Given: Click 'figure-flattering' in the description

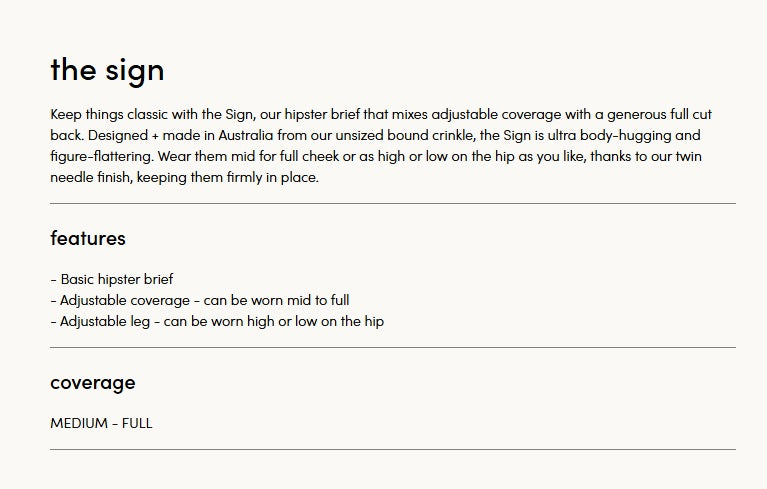Looking at the screenshot, I should [x=102, y=156].
